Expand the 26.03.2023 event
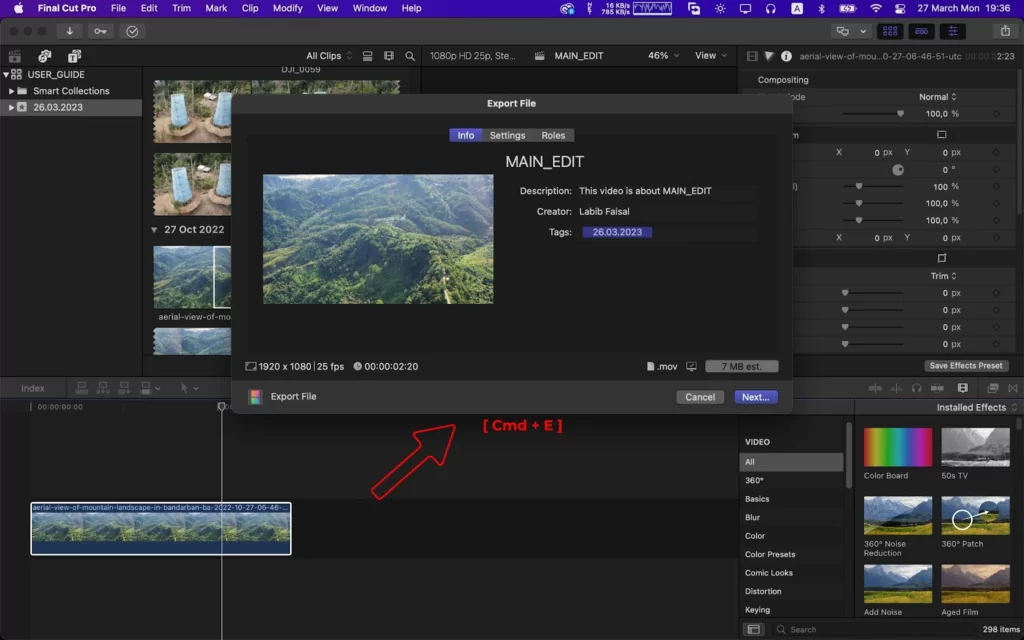The height and width of the screenshot is (640, 1024). 11,107
